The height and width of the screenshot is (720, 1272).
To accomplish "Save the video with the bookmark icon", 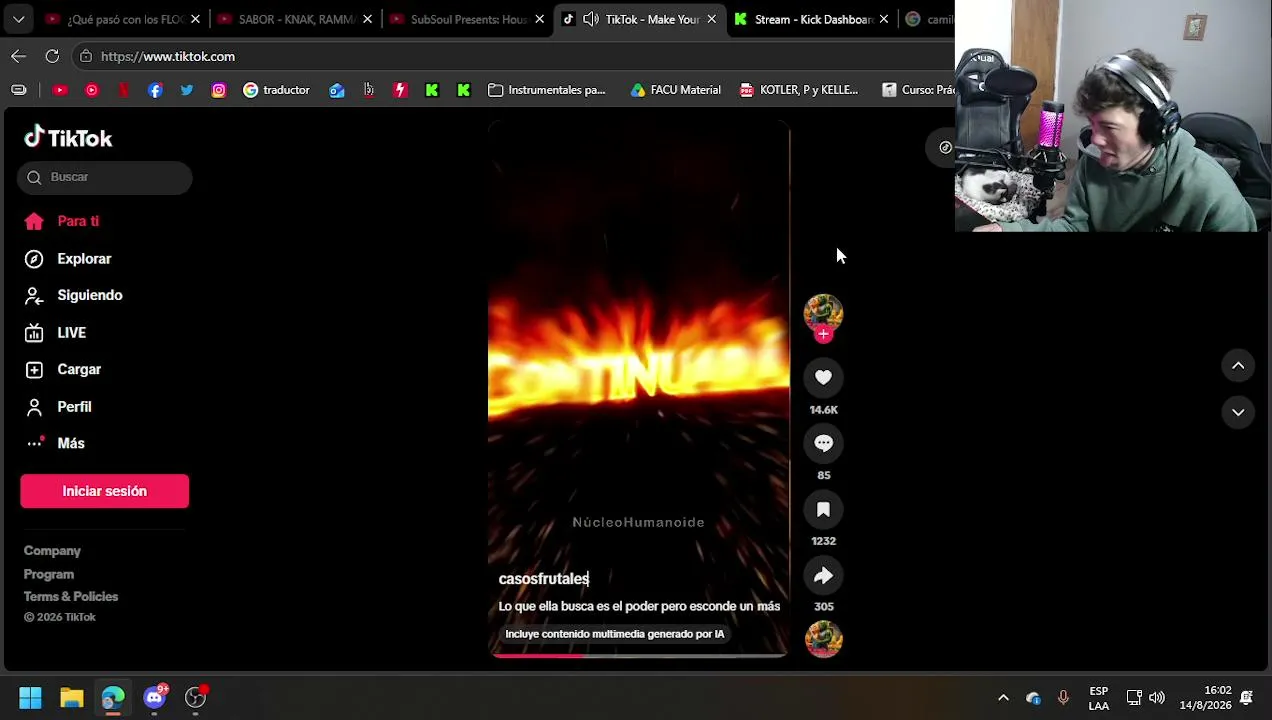I will (x=823, y=509).
